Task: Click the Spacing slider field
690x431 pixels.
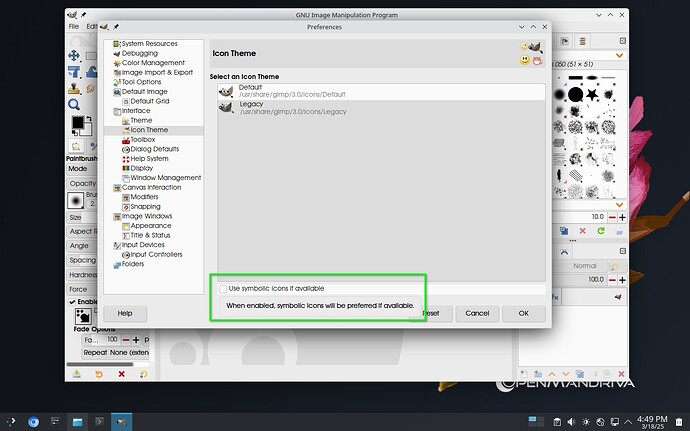Action: pyautogui.click(x=82, y=260)
